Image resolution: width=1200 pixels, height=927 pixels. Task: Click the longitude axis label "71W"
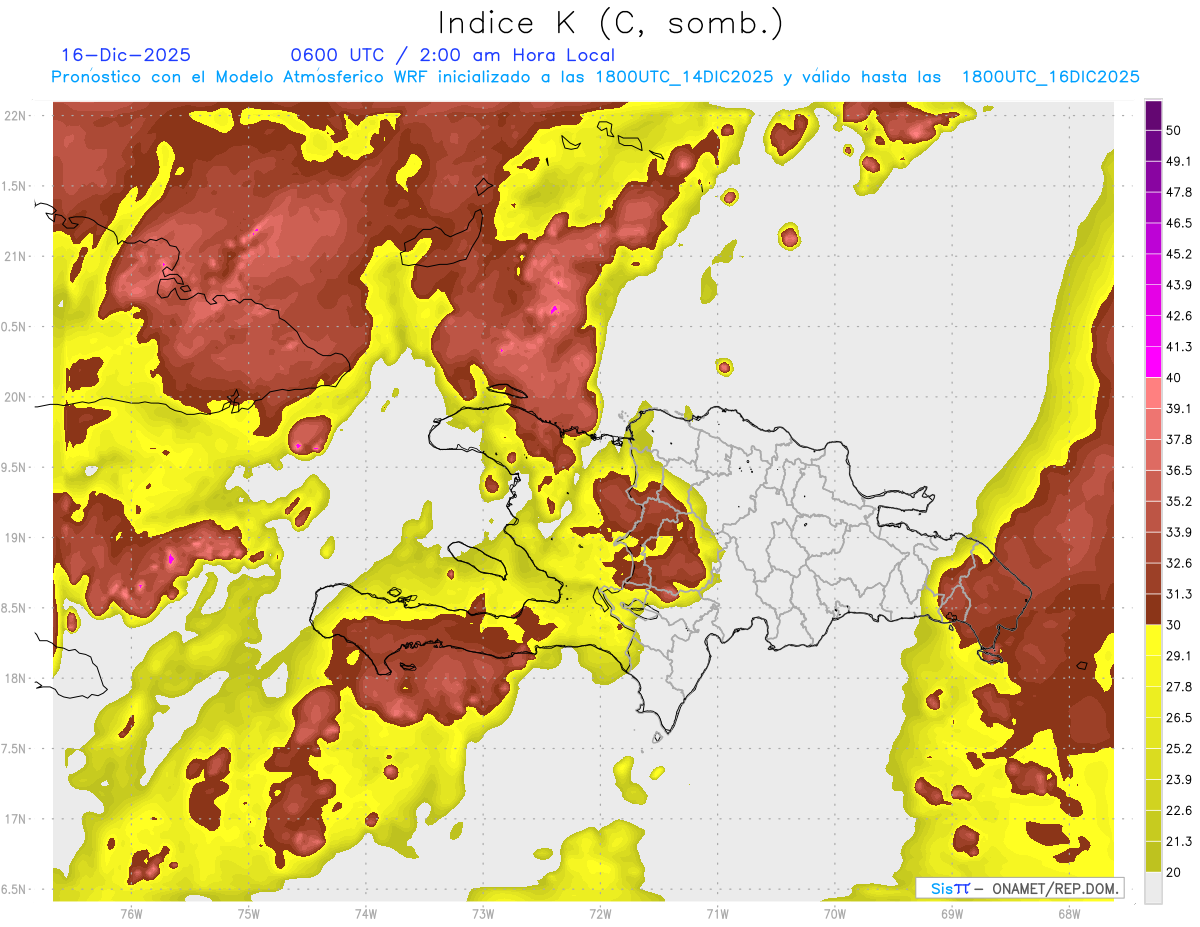pos(717,913)
